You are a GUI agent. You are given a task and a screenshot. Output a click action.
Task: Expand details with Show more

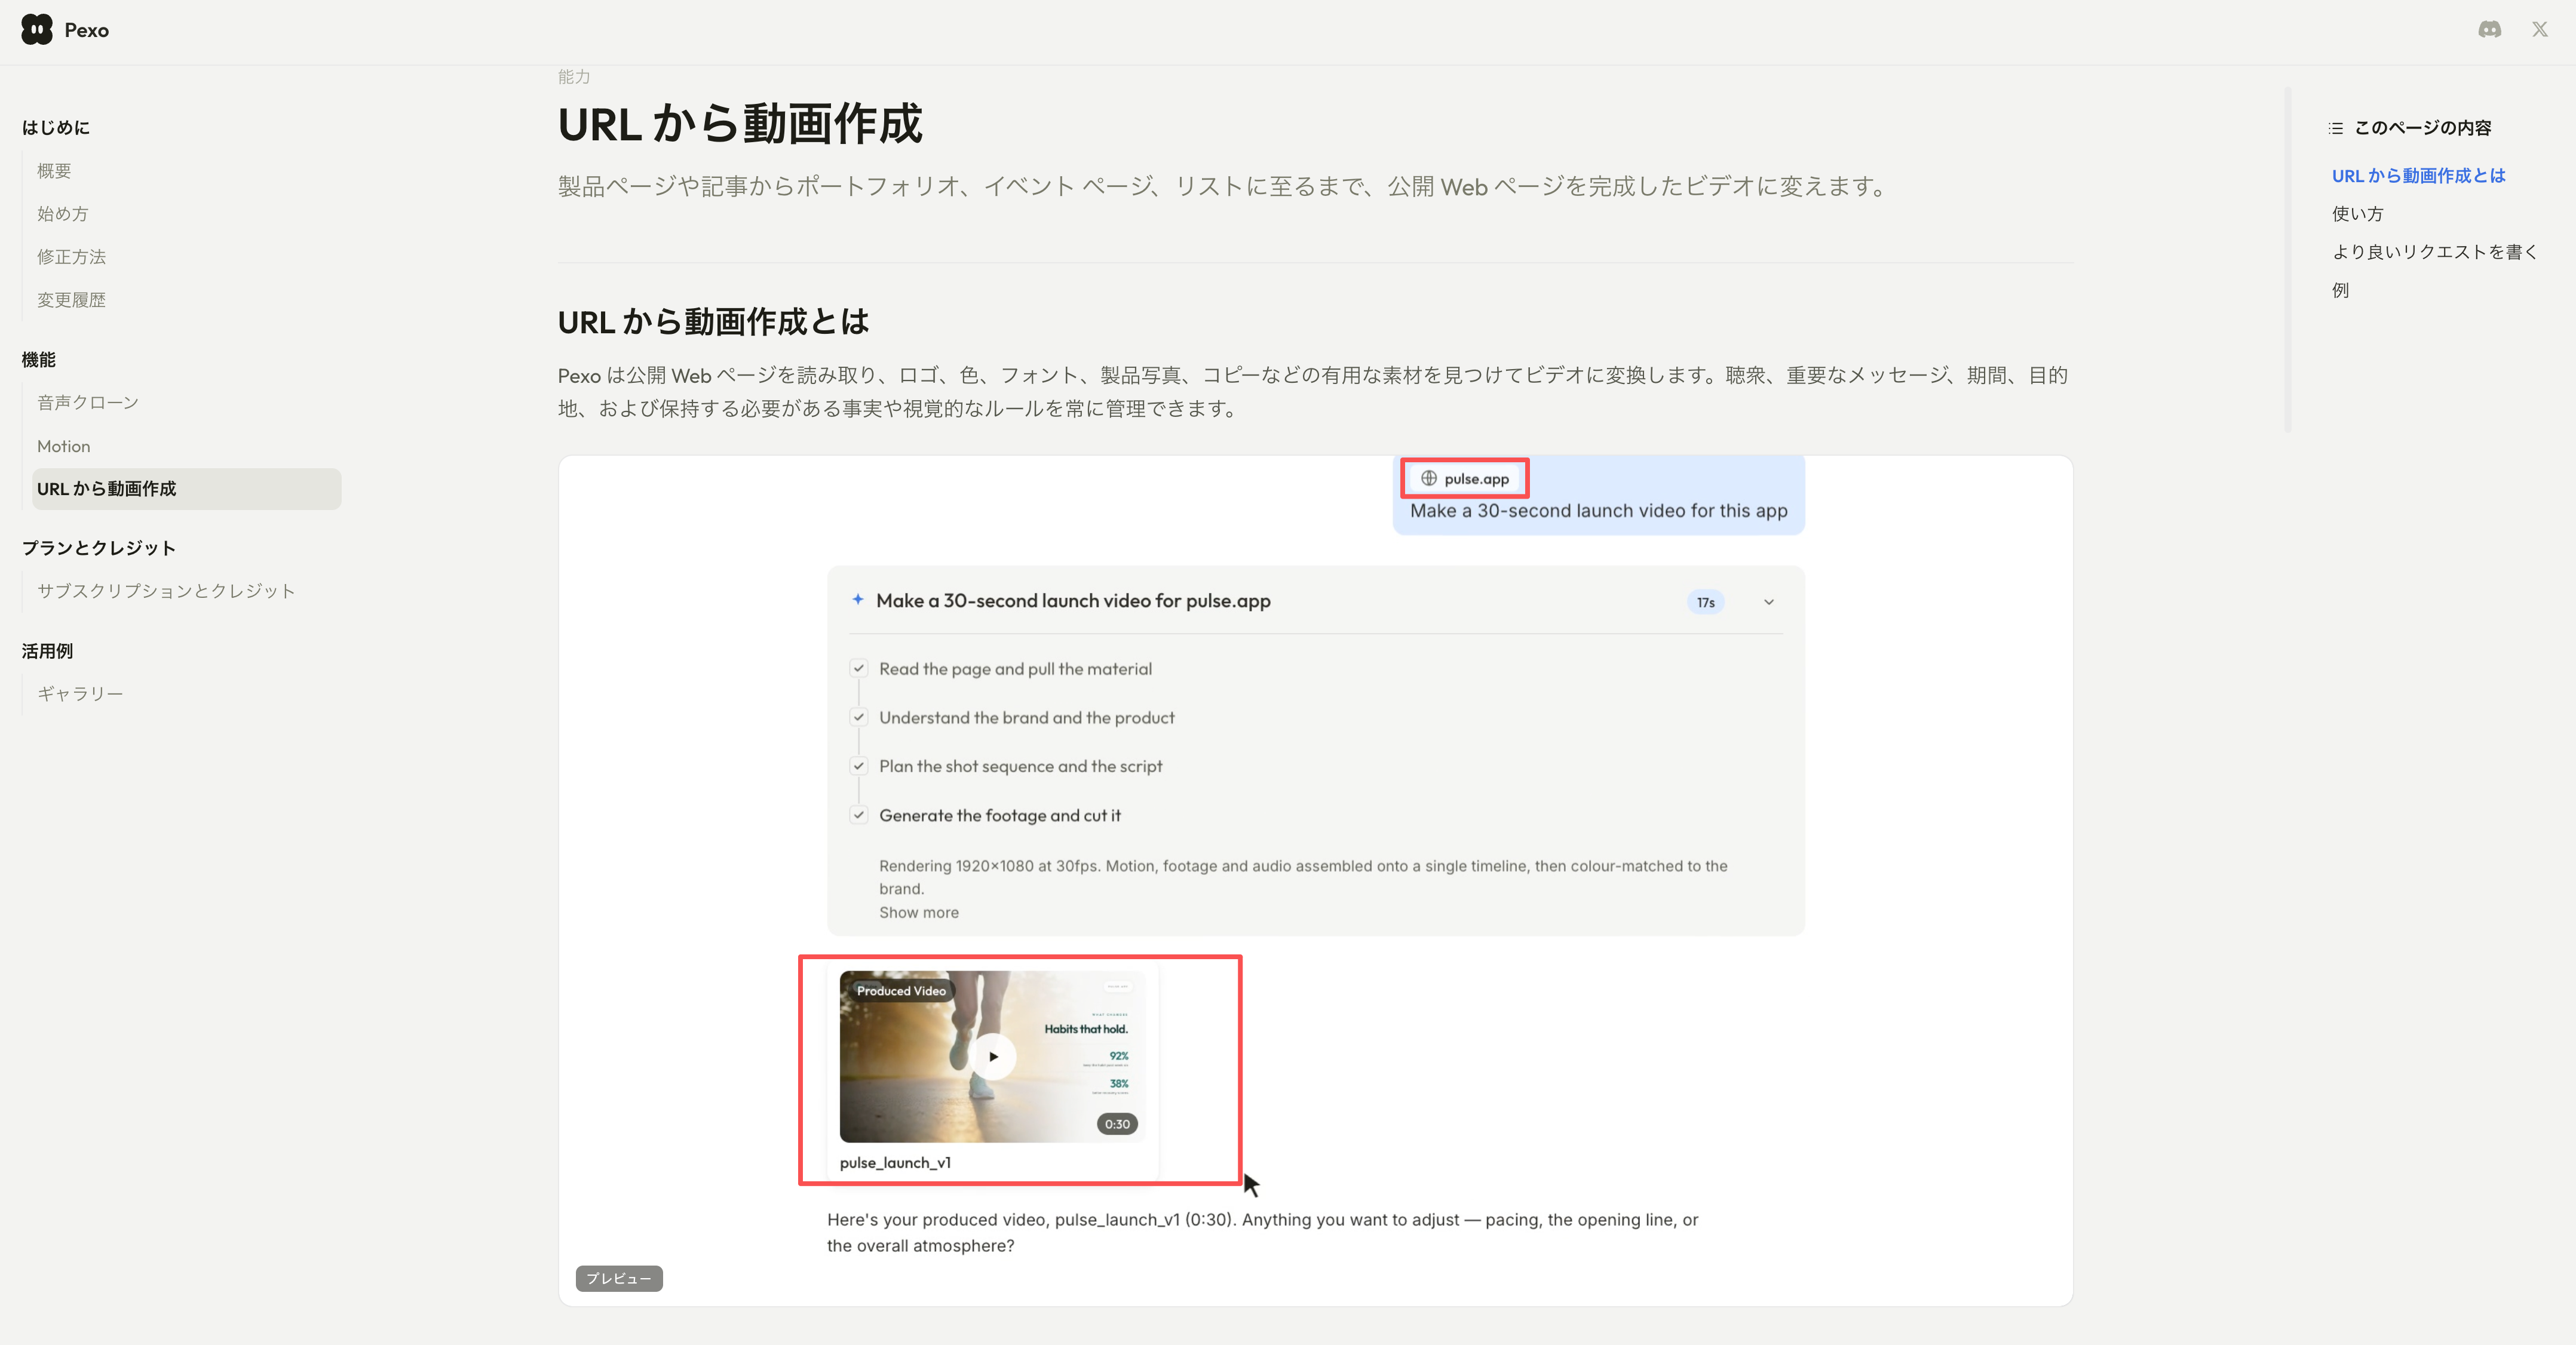pyautogui.click(x=918, y=912)
